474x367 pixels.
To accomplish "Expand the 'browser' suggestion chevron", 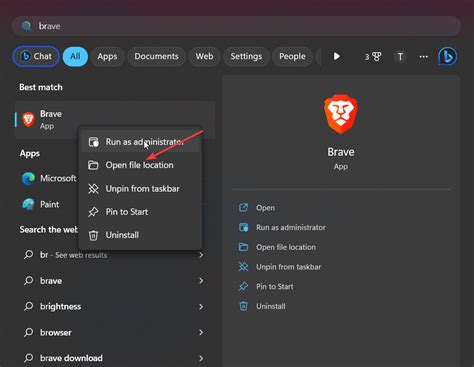I will pos(201,332).
